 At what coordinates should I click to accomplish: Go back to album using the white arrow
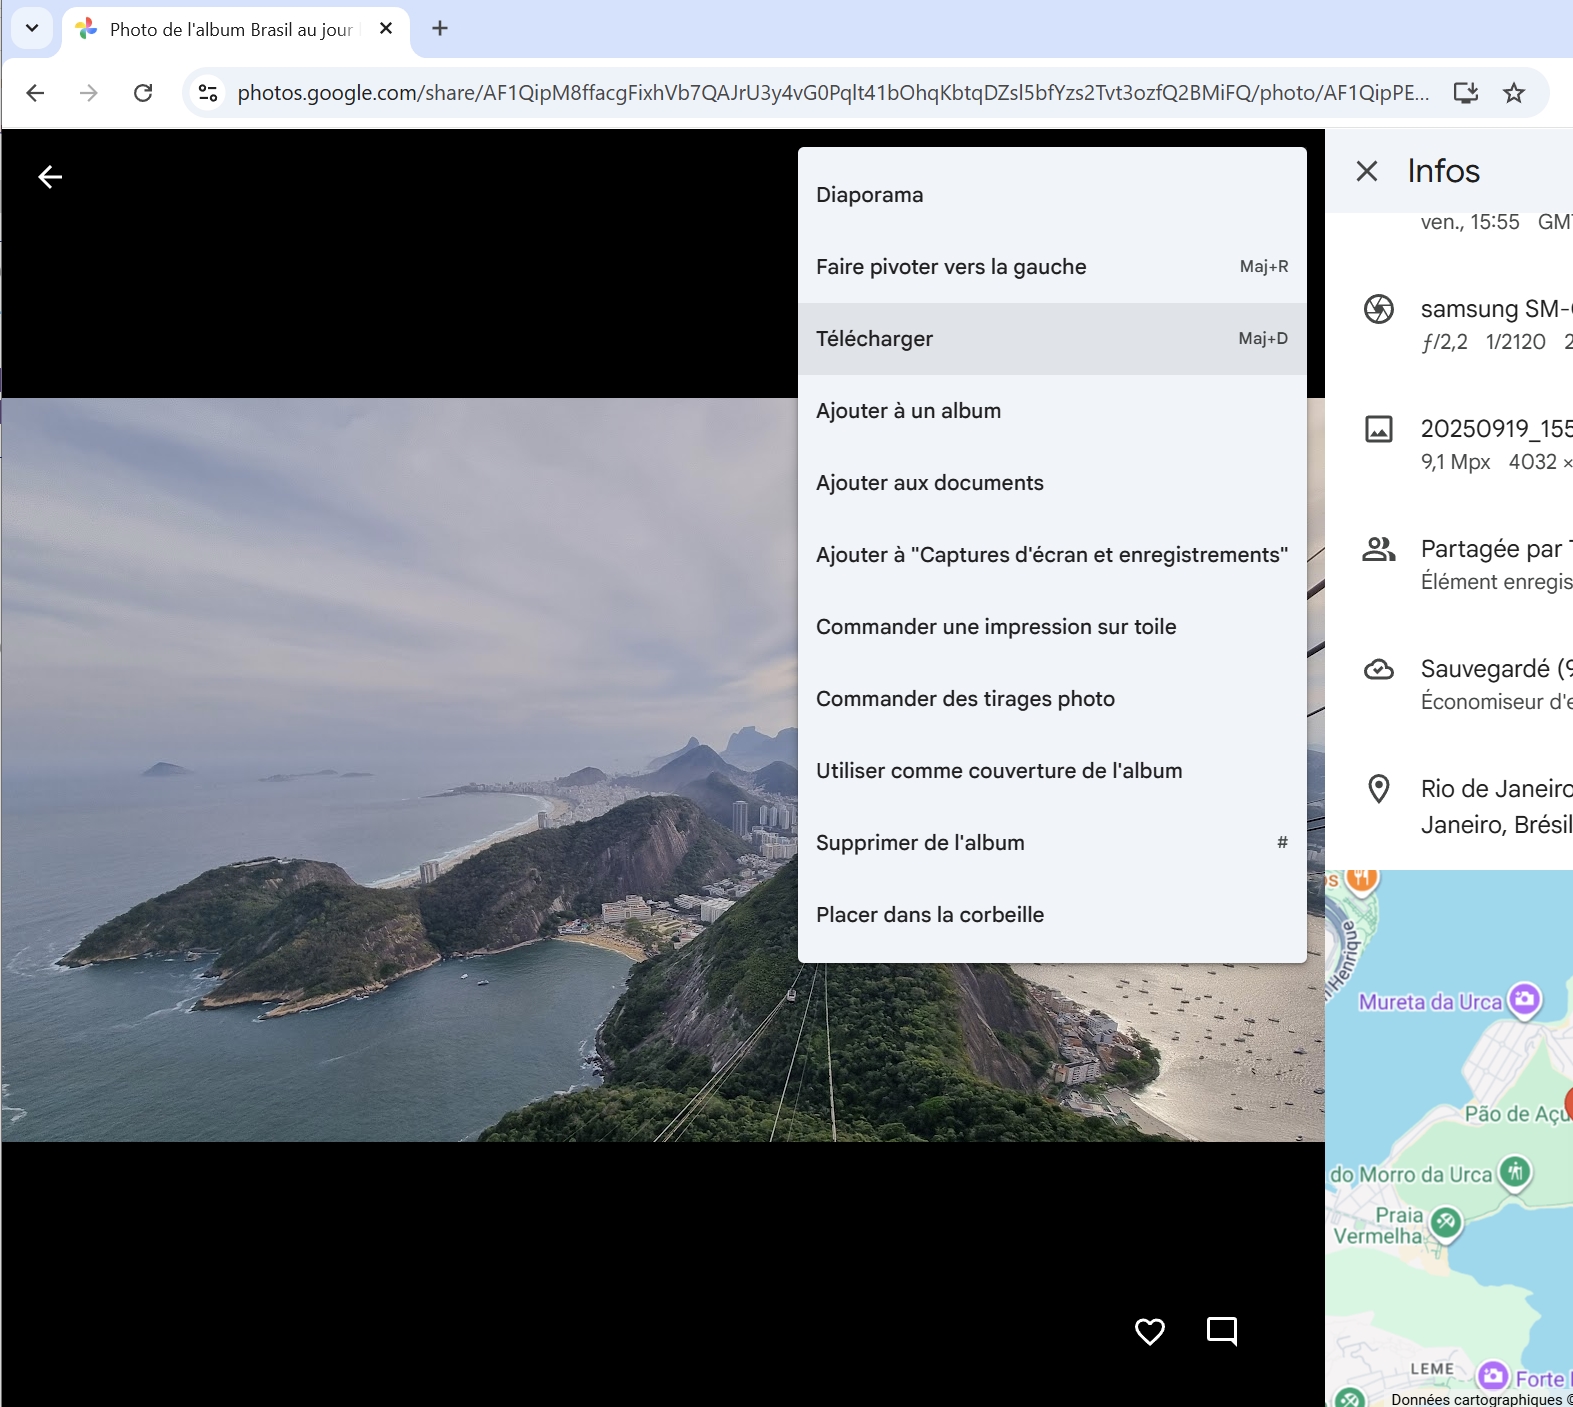tap(50, 177)
